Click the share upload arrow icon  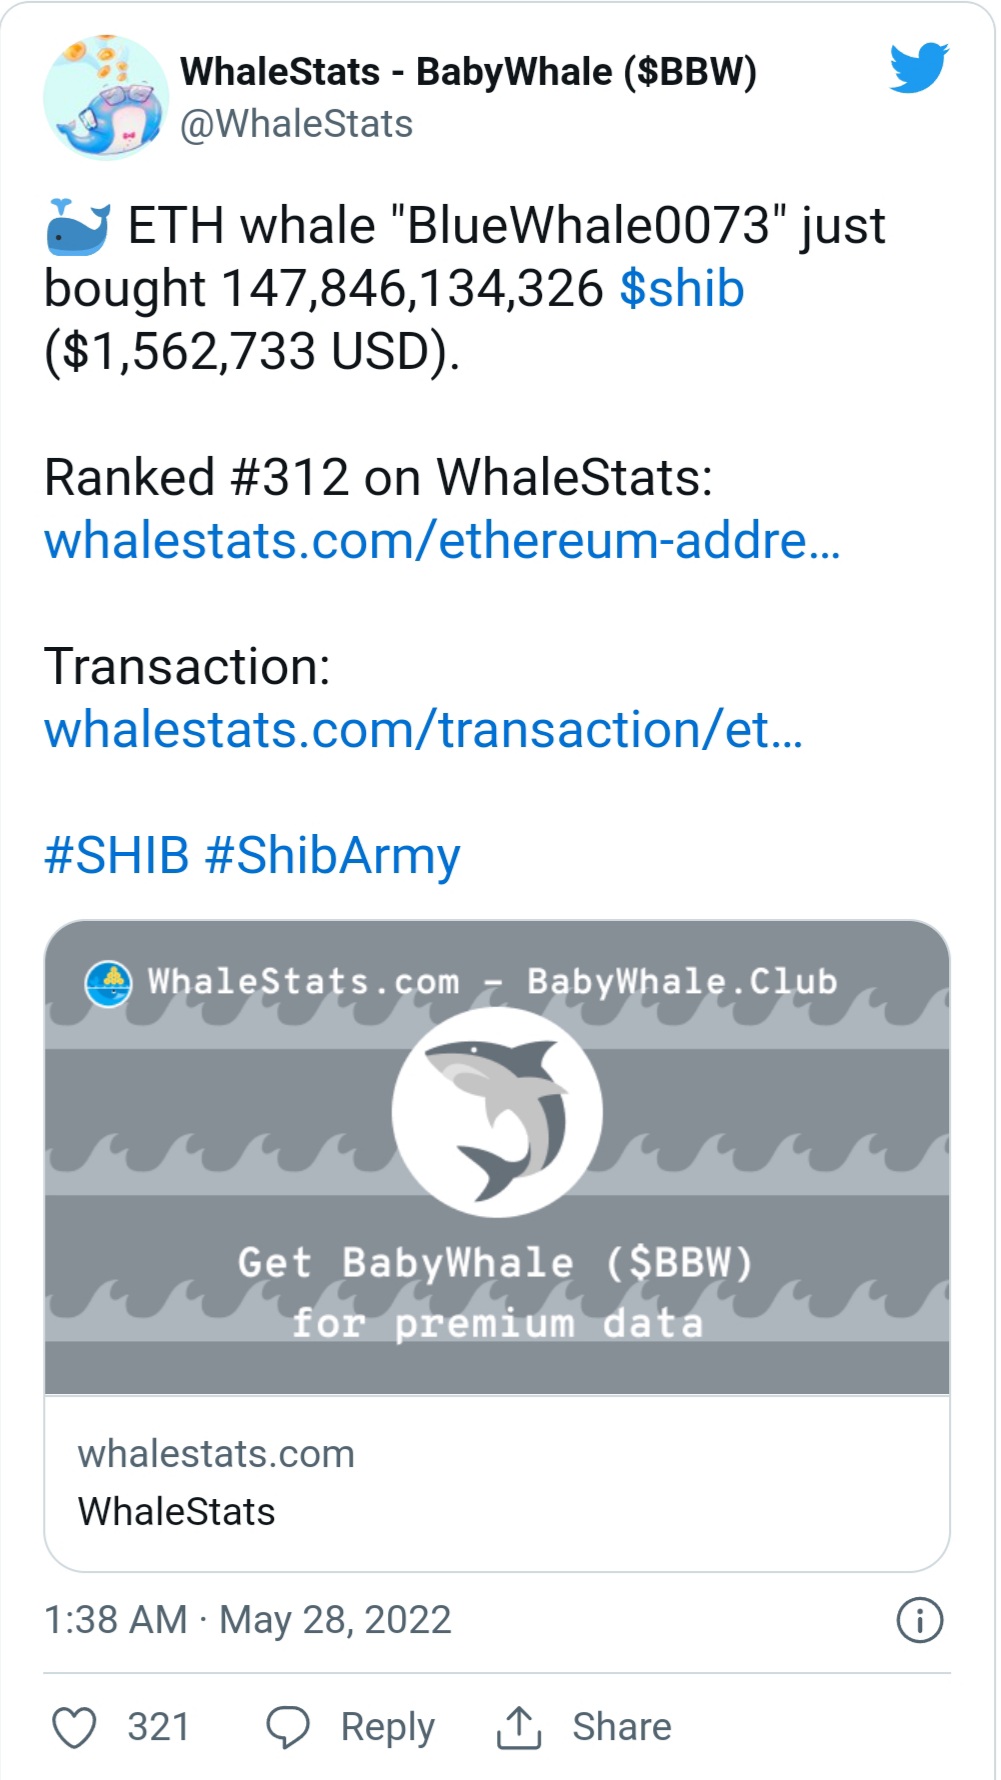tap(518, 1727)
